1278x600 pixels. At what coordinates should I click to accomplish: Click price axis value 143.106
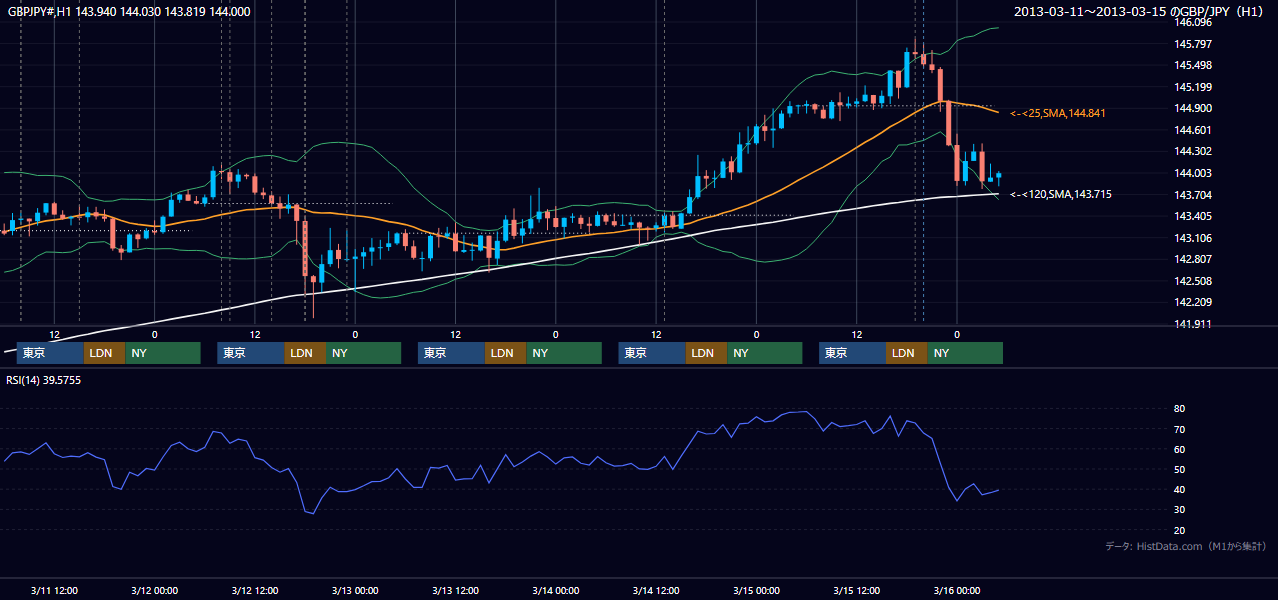[x=1194, y=238]
